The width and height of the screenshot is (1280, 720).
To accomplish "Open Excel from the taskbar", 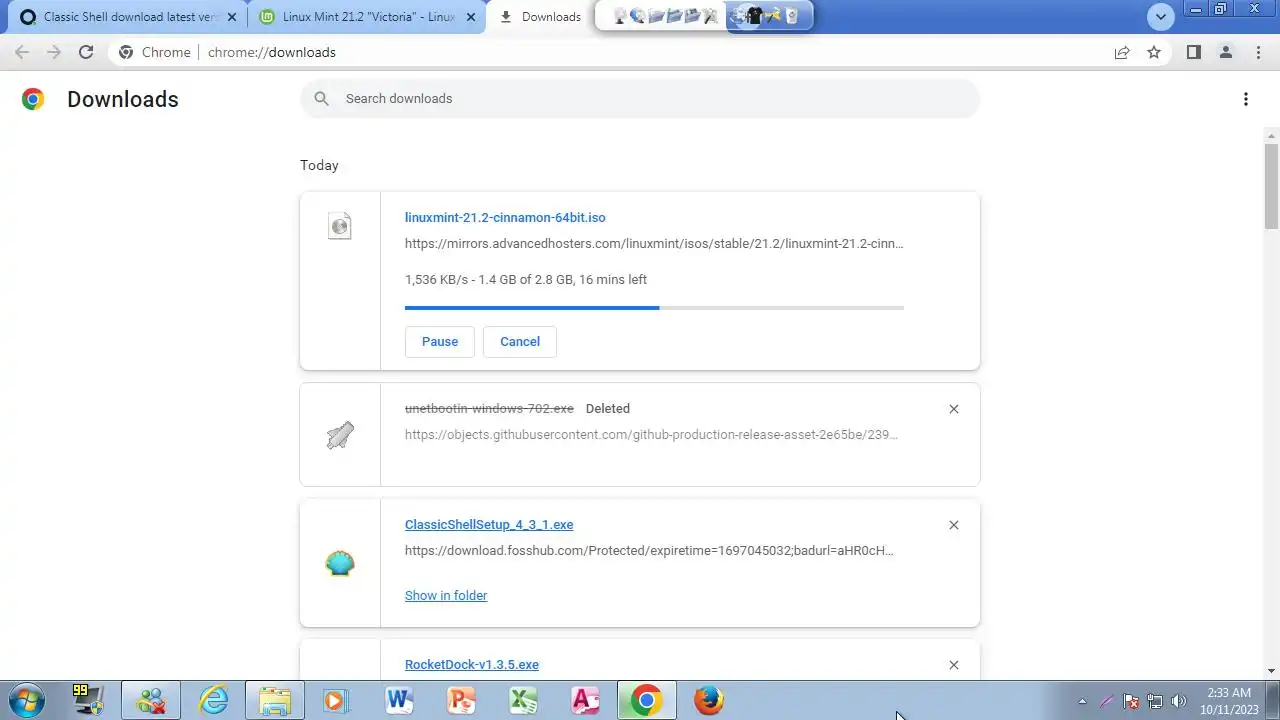I will [x=523, y=700].
